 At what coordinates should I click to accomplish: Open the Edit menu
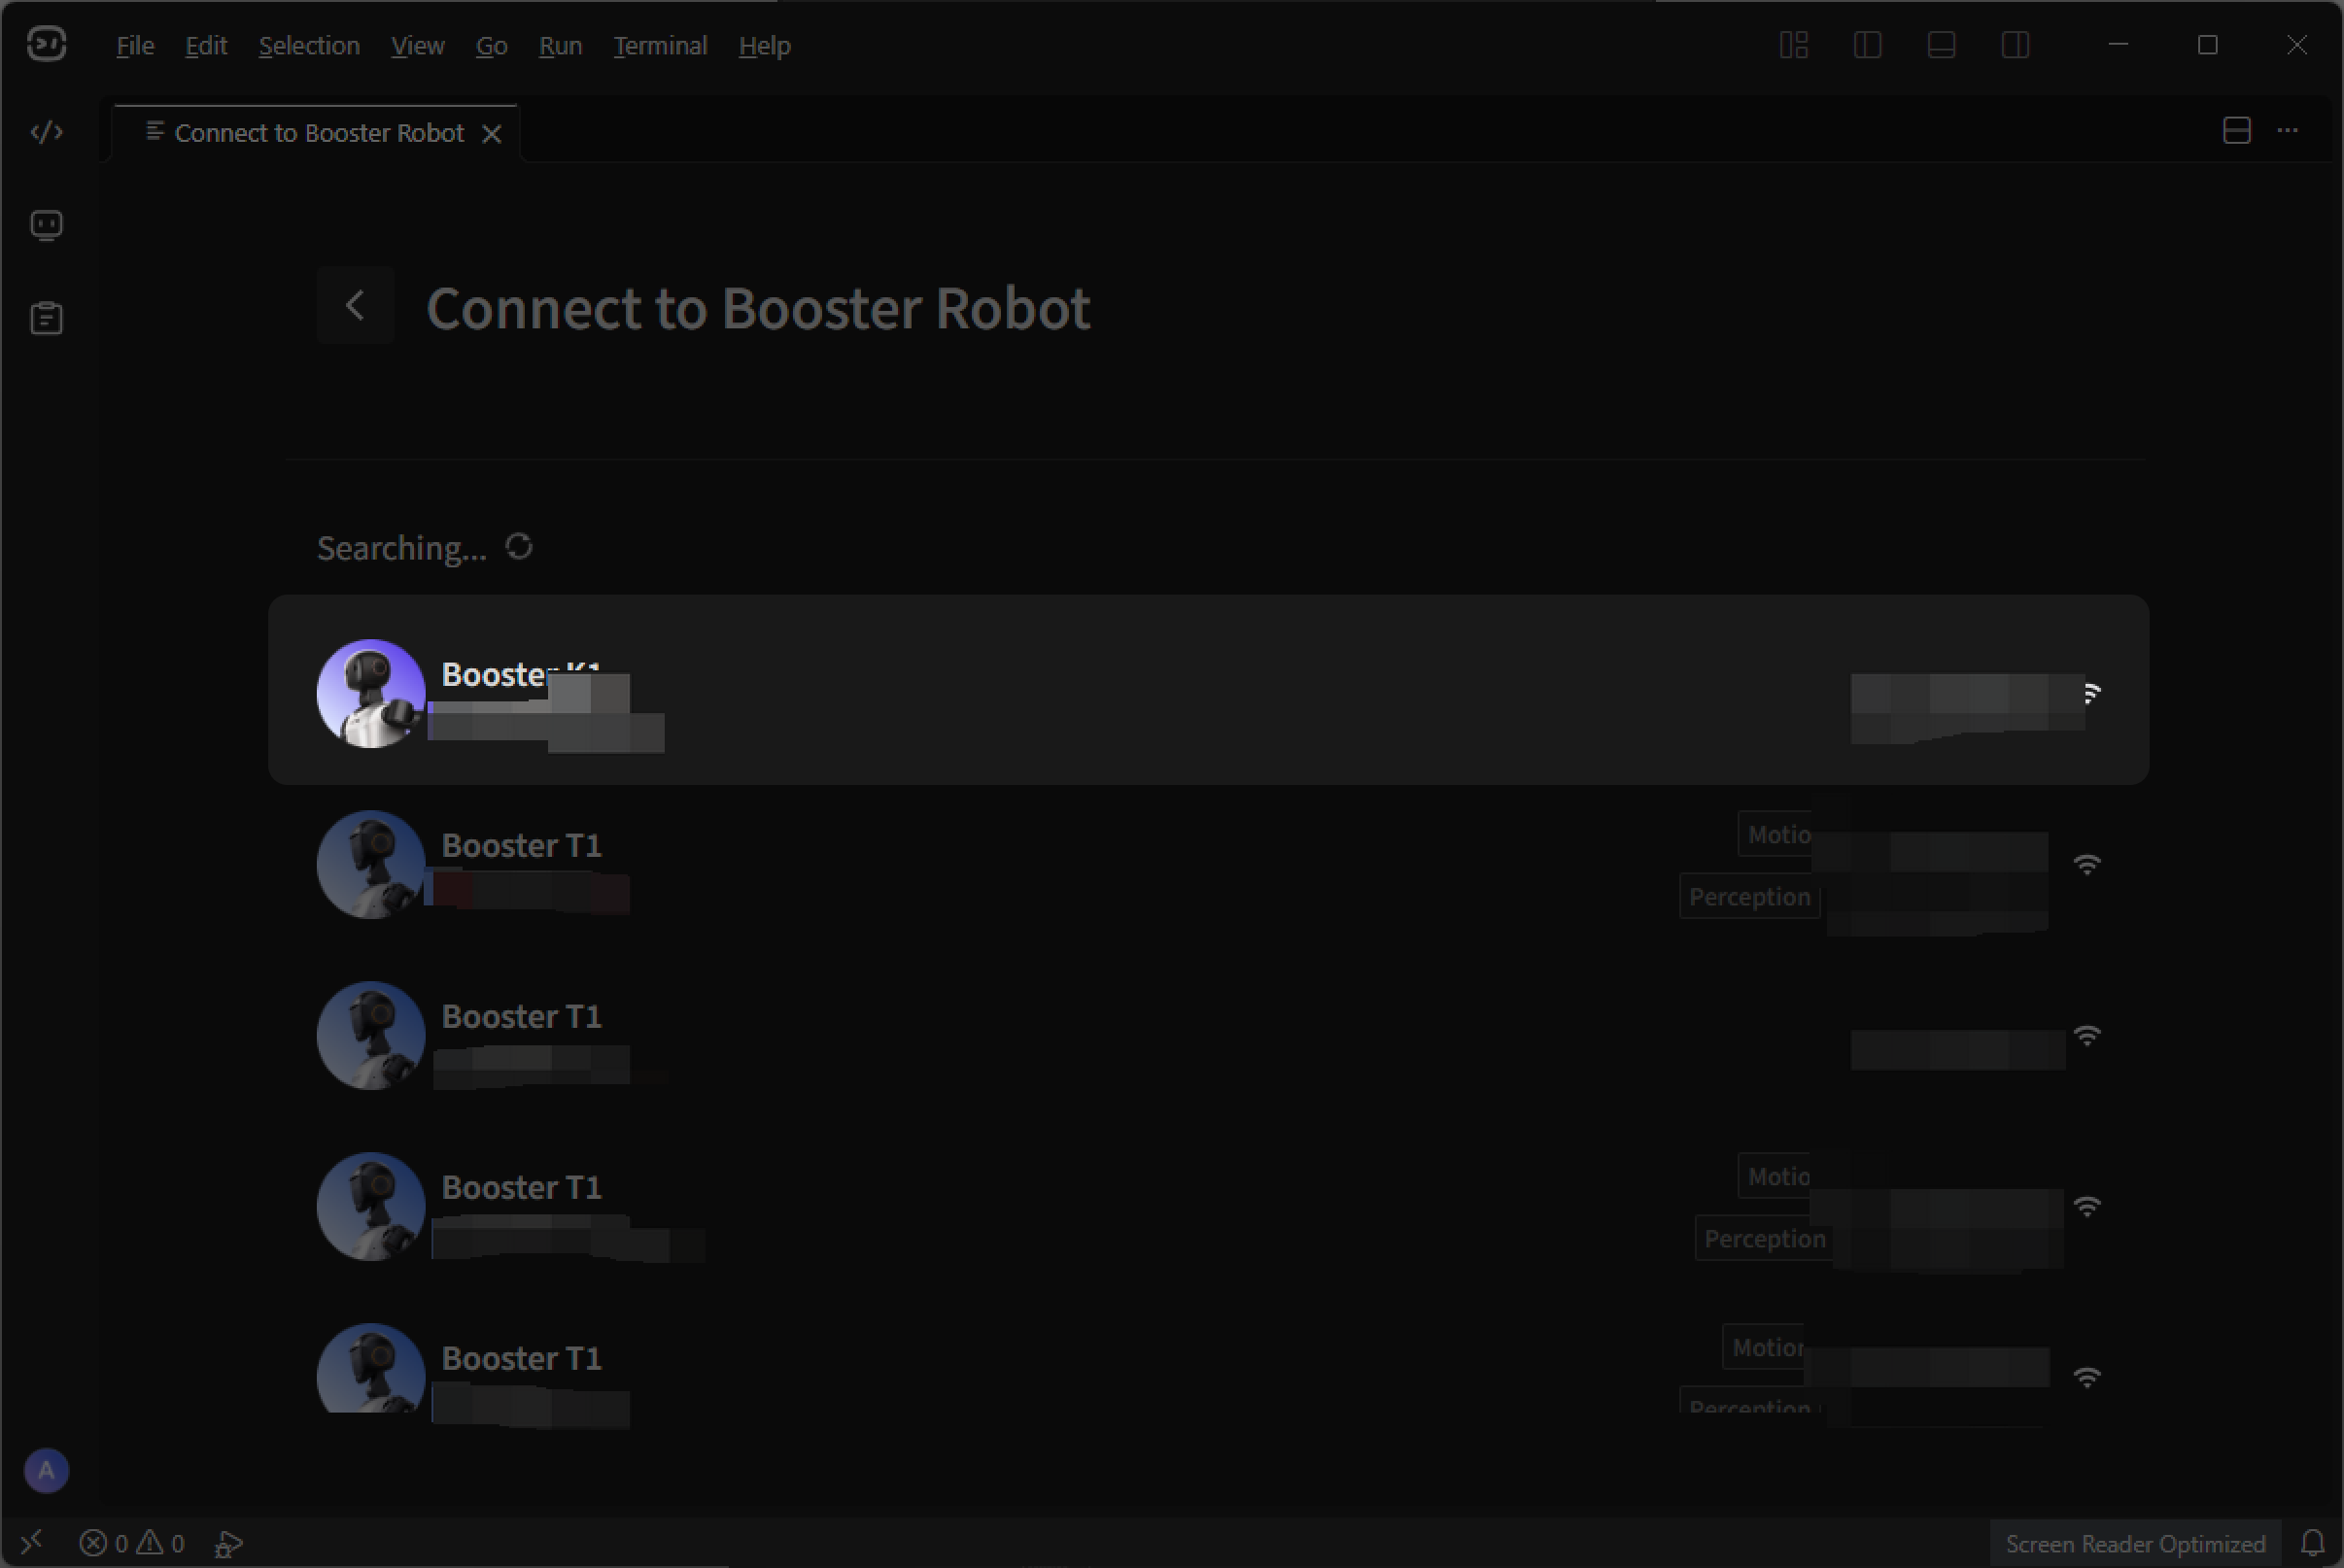(x=206, y=46)
